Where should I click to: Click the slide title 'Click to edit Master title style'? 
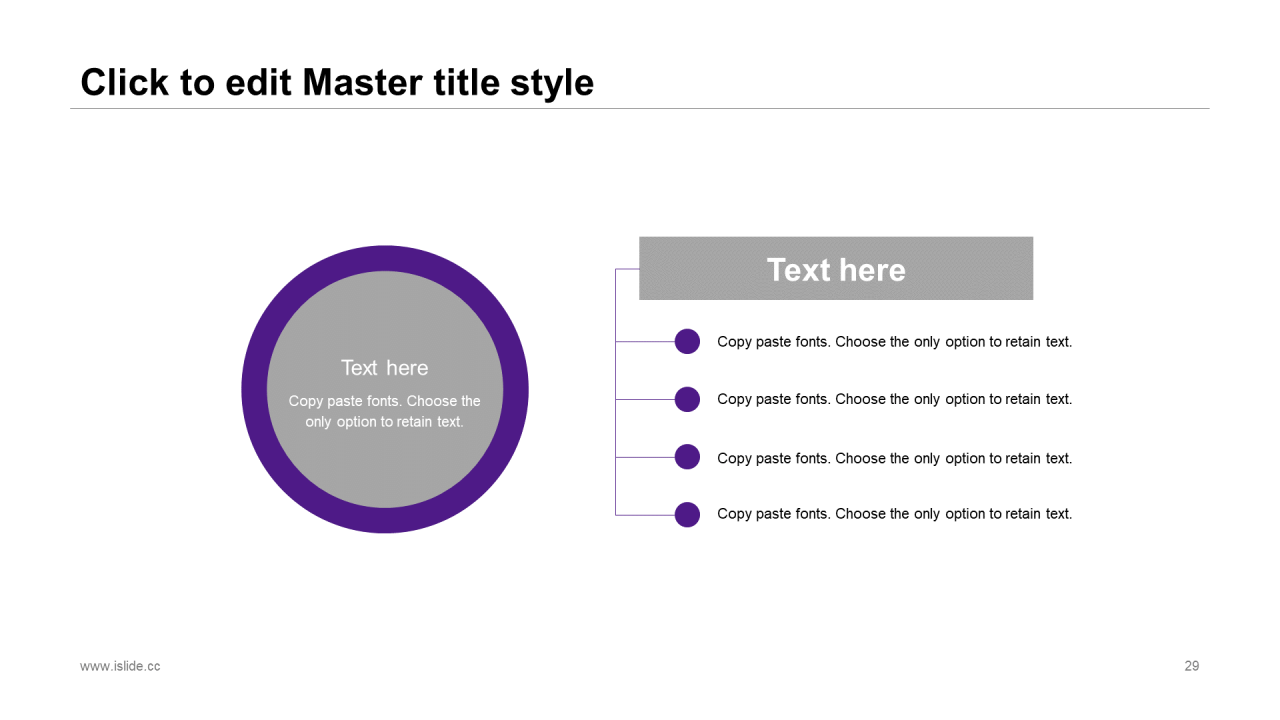click(x=337, y=82)
